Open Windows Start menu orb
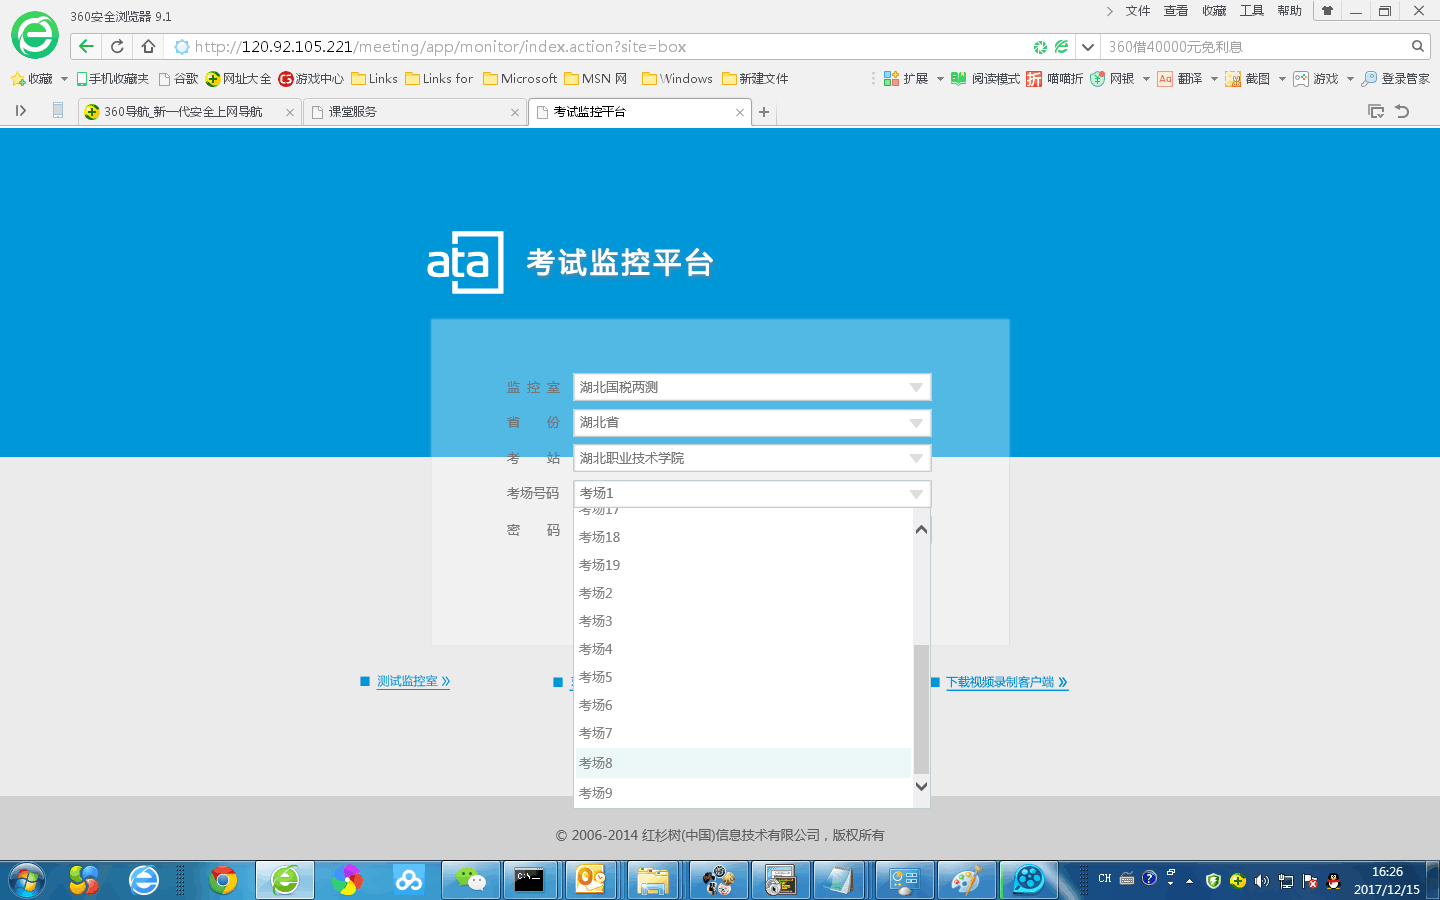Image resolution: width=1440 pixels, height=900 pixels. [27, 880]
